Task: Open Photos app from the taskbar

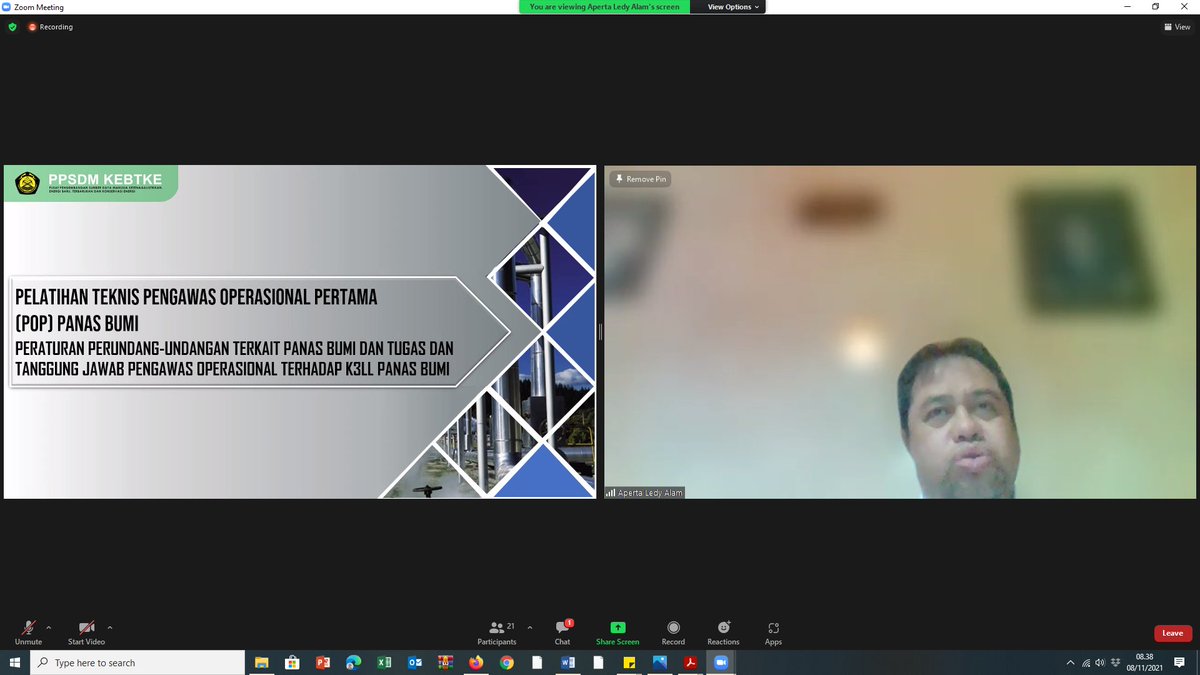Action: 660,663
